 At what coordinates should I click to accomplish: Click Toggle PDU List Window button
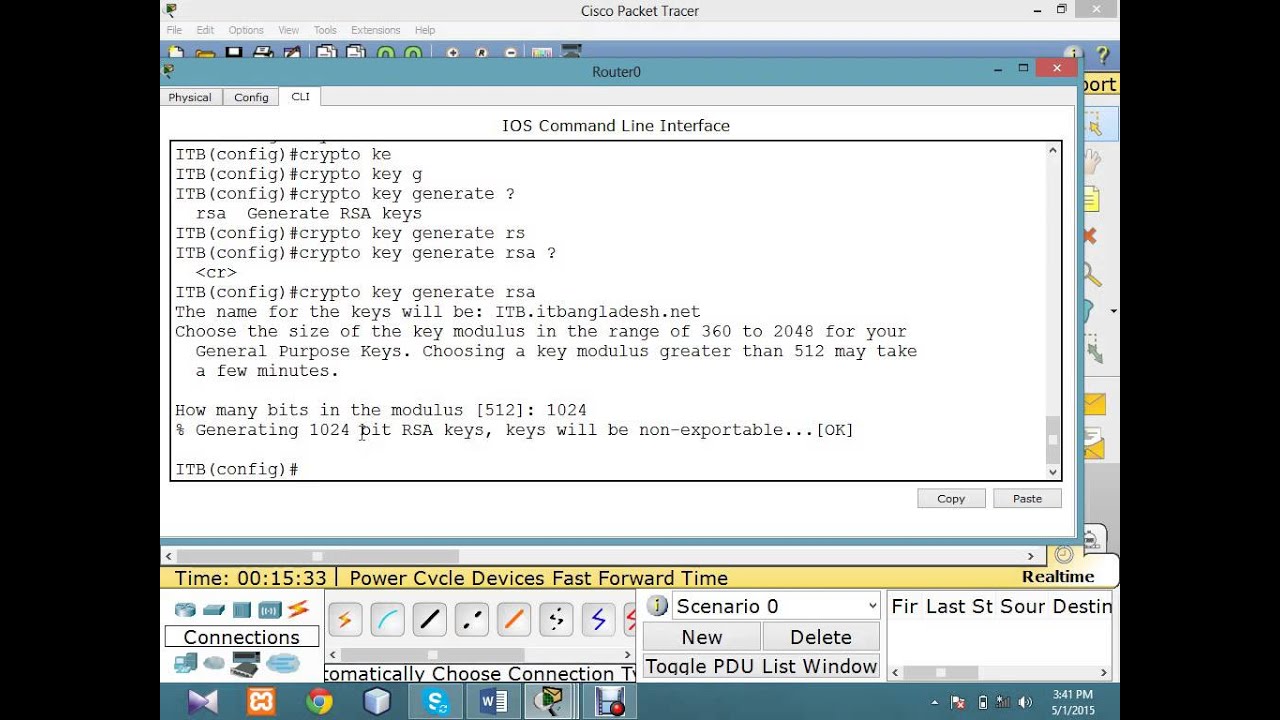point(761,666)
